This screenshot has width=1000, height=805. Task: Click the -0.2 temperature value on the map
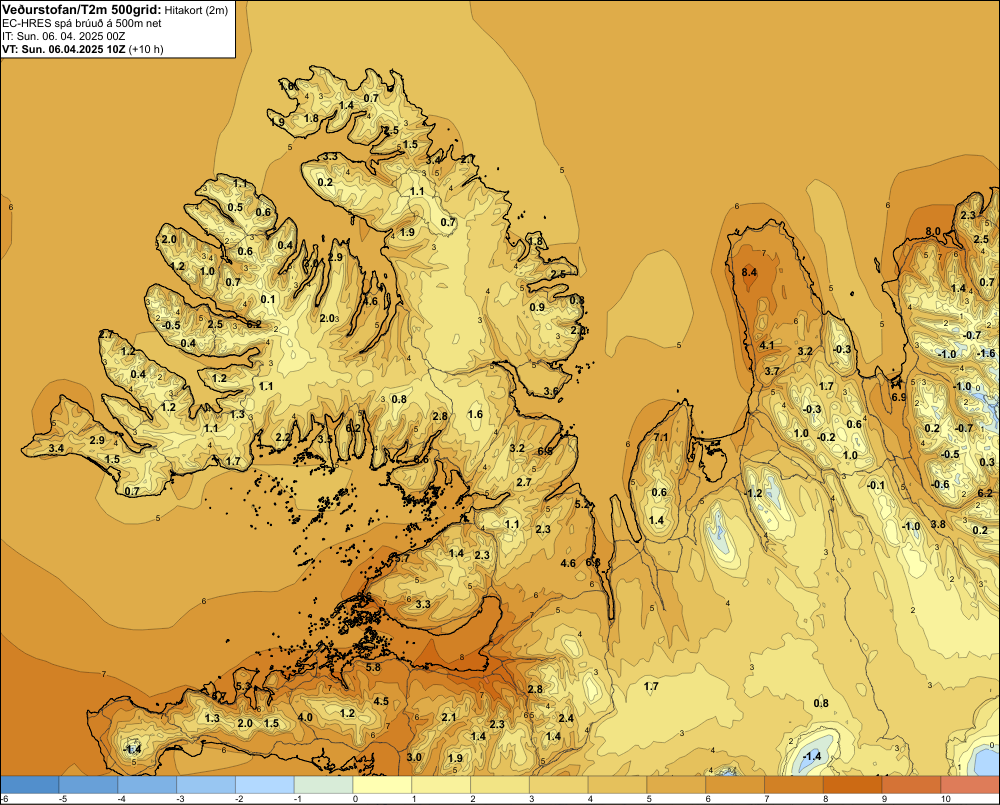[826, 437]
